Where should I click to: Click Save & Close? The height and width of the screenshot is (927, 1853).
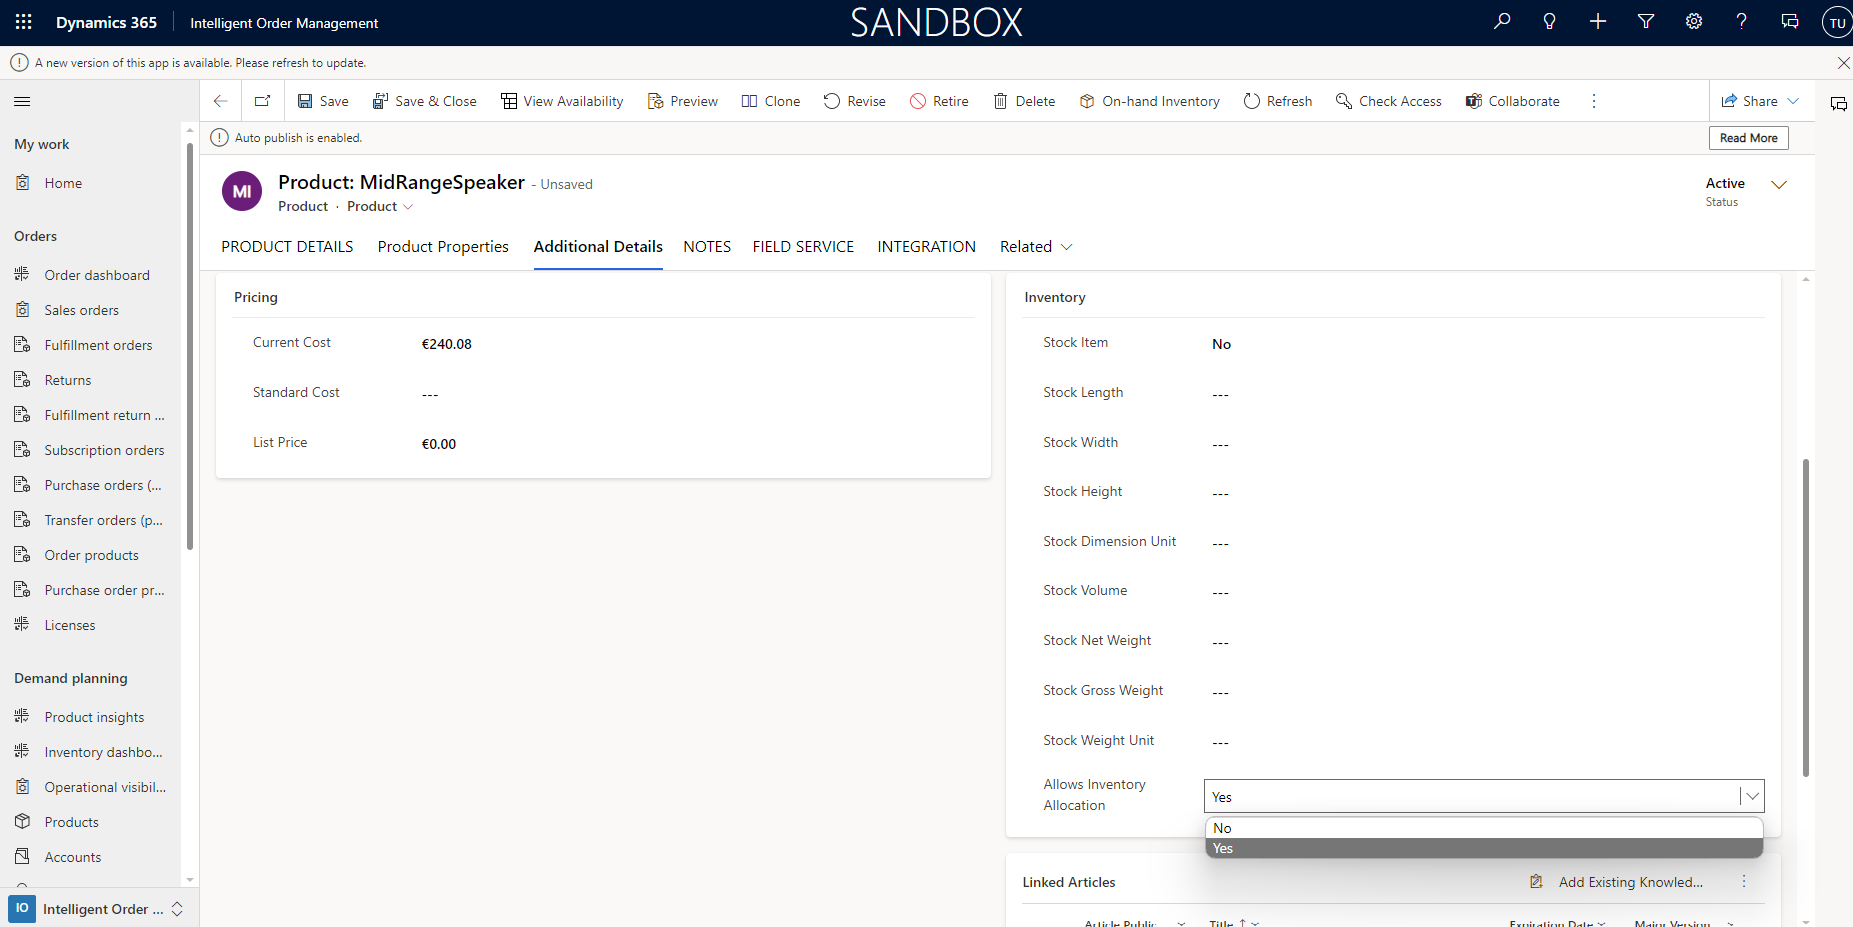(x=424, y=101)
